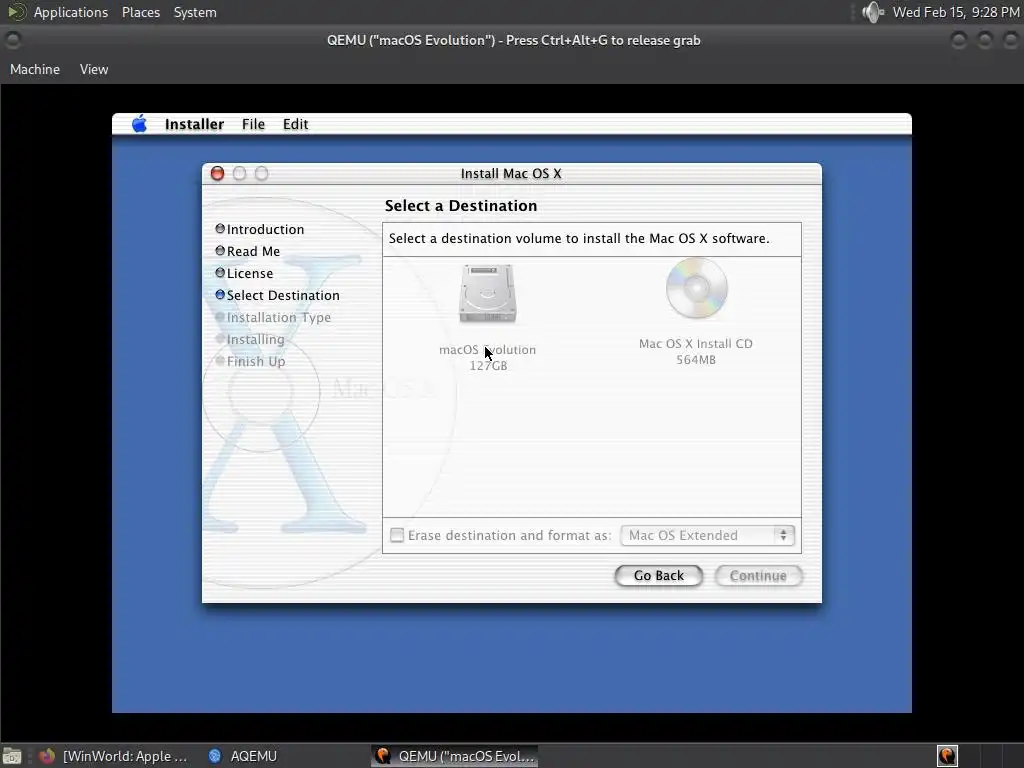This screenshot has height=768, width=1024.
Task: Click the 564MB size text
Action: 696,360
